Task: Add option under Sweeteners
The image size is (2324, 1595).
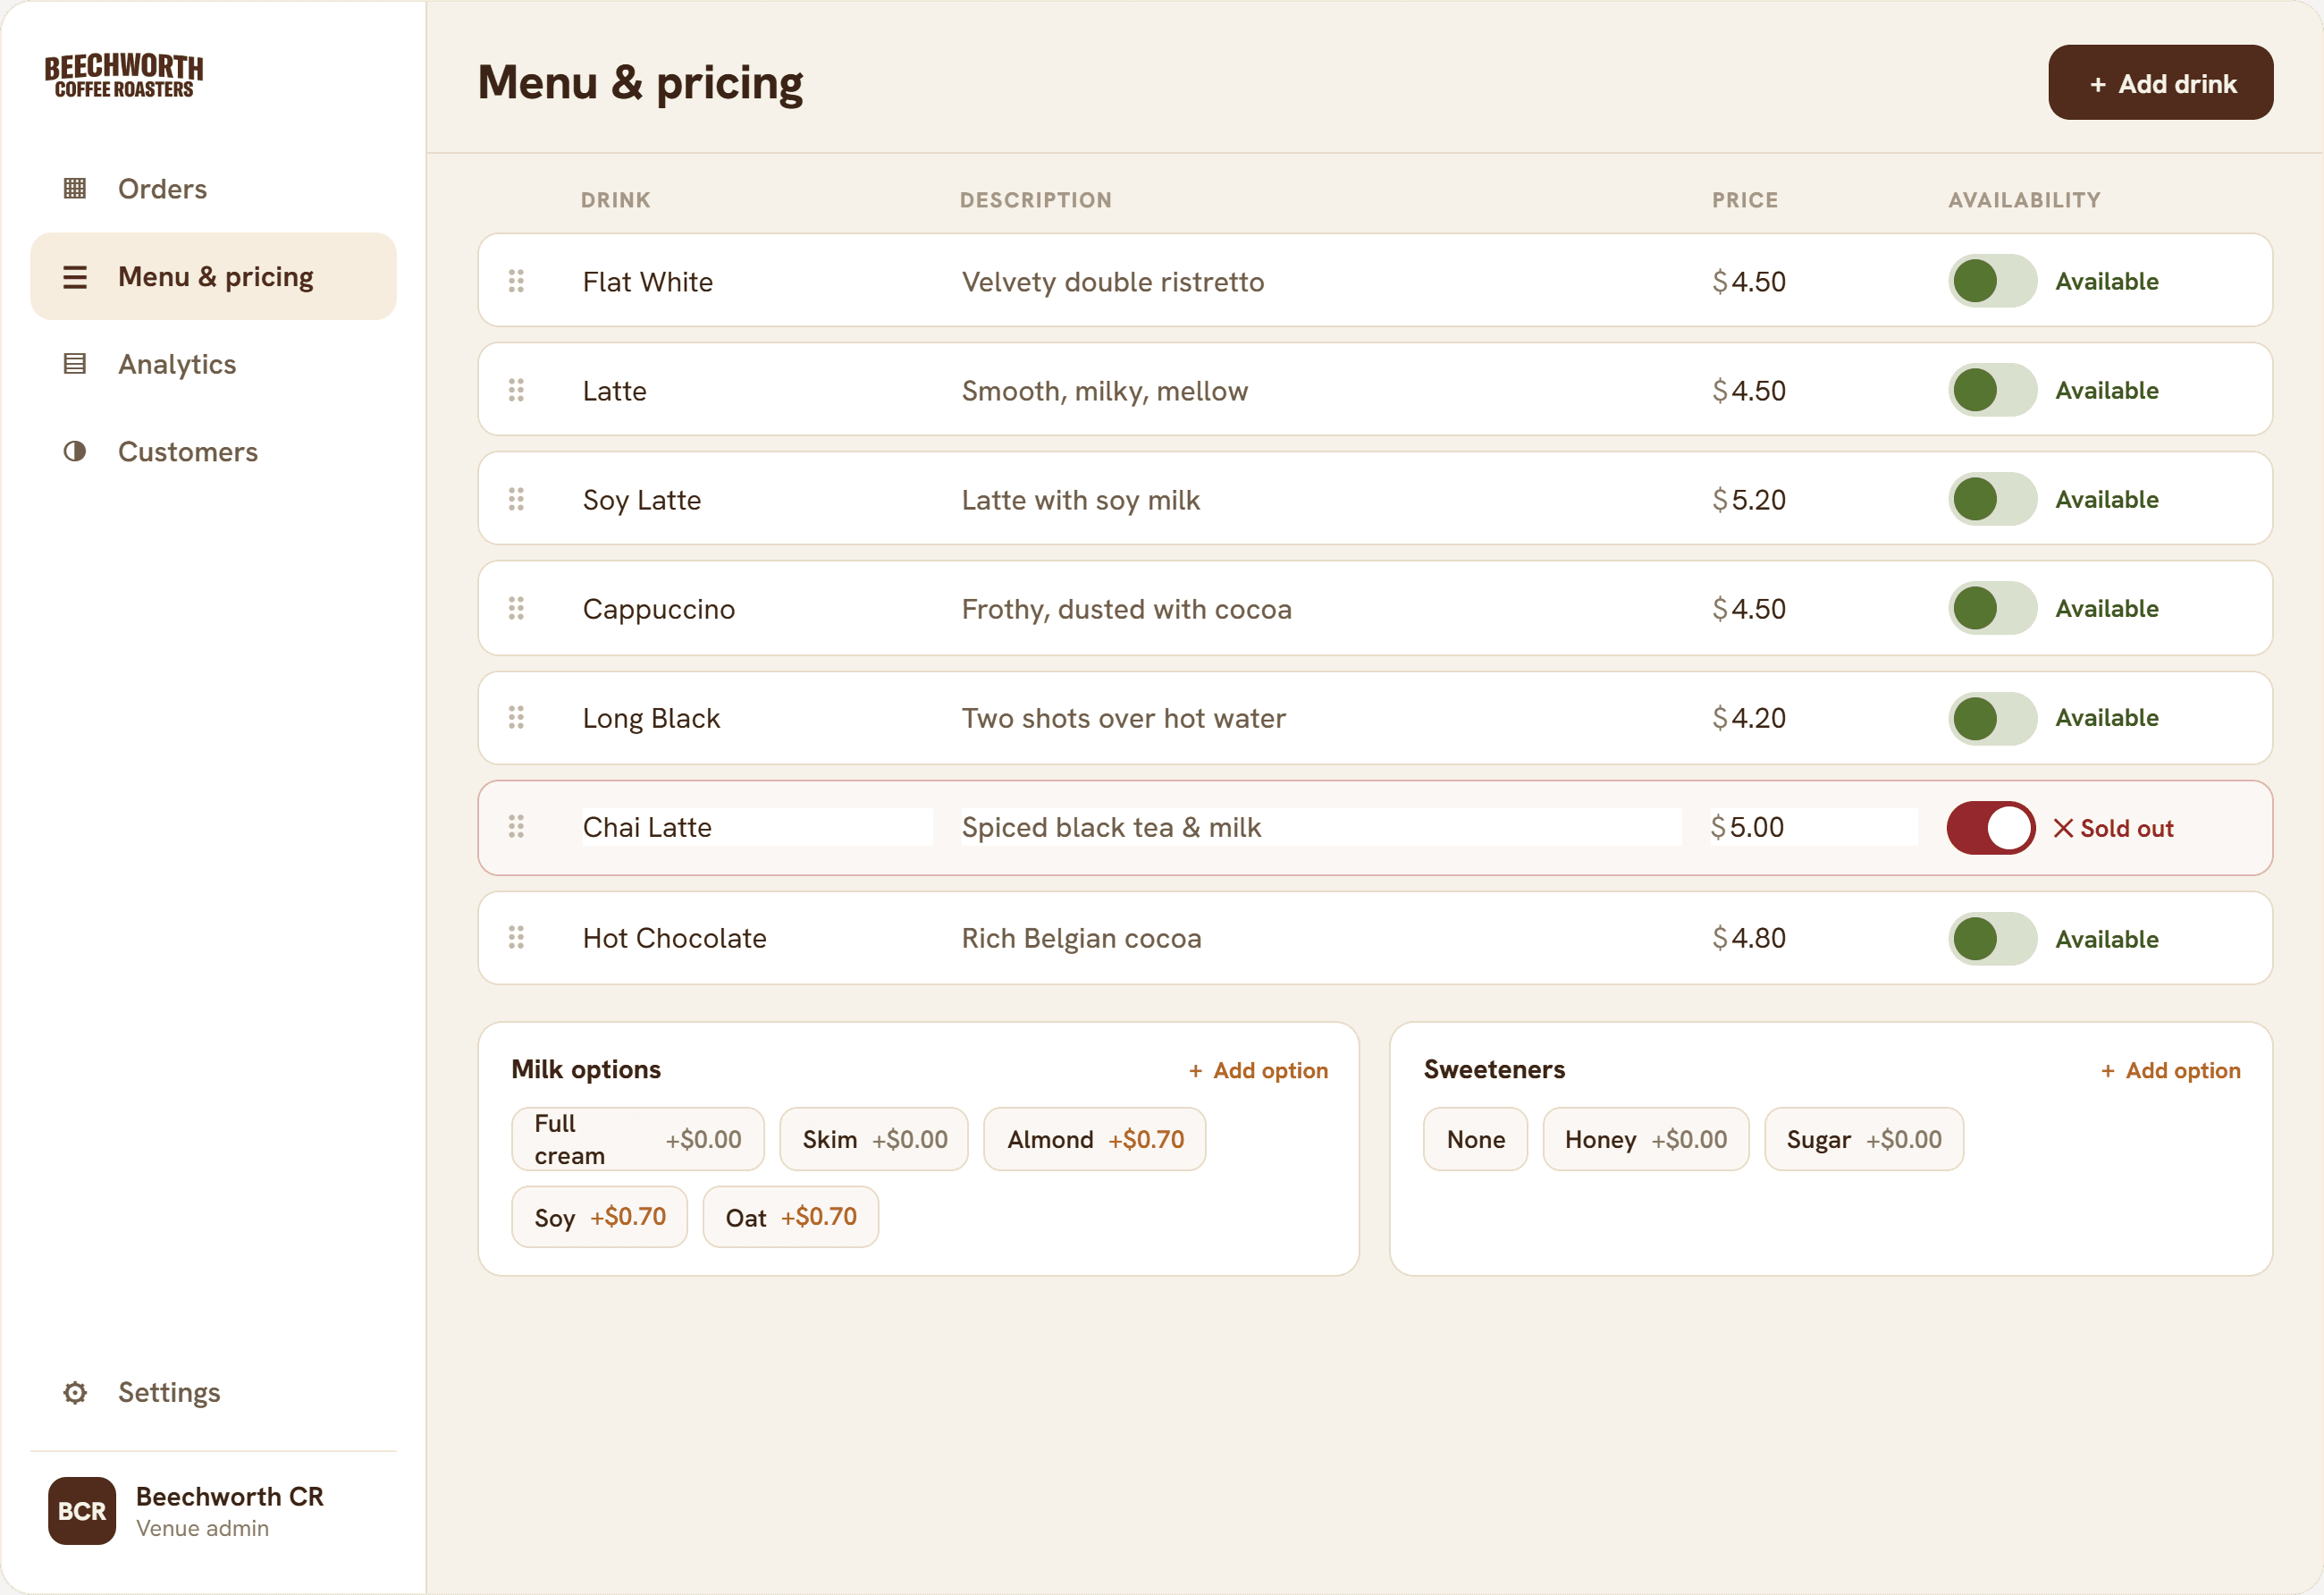Action: point(2170,1070)
